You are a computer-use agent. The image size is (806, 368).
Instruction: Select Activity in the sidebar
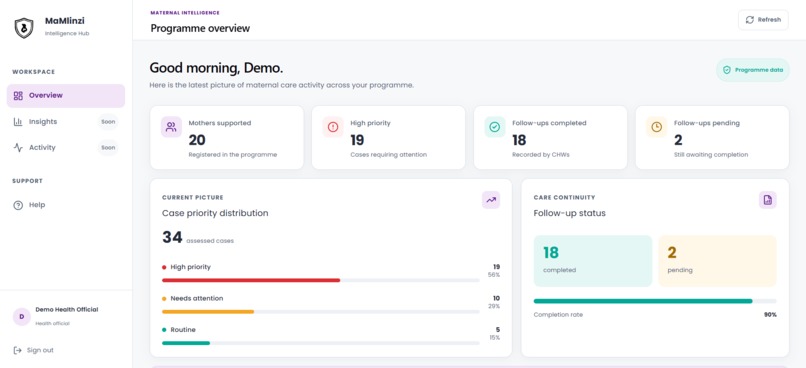[x=66, y=148]
